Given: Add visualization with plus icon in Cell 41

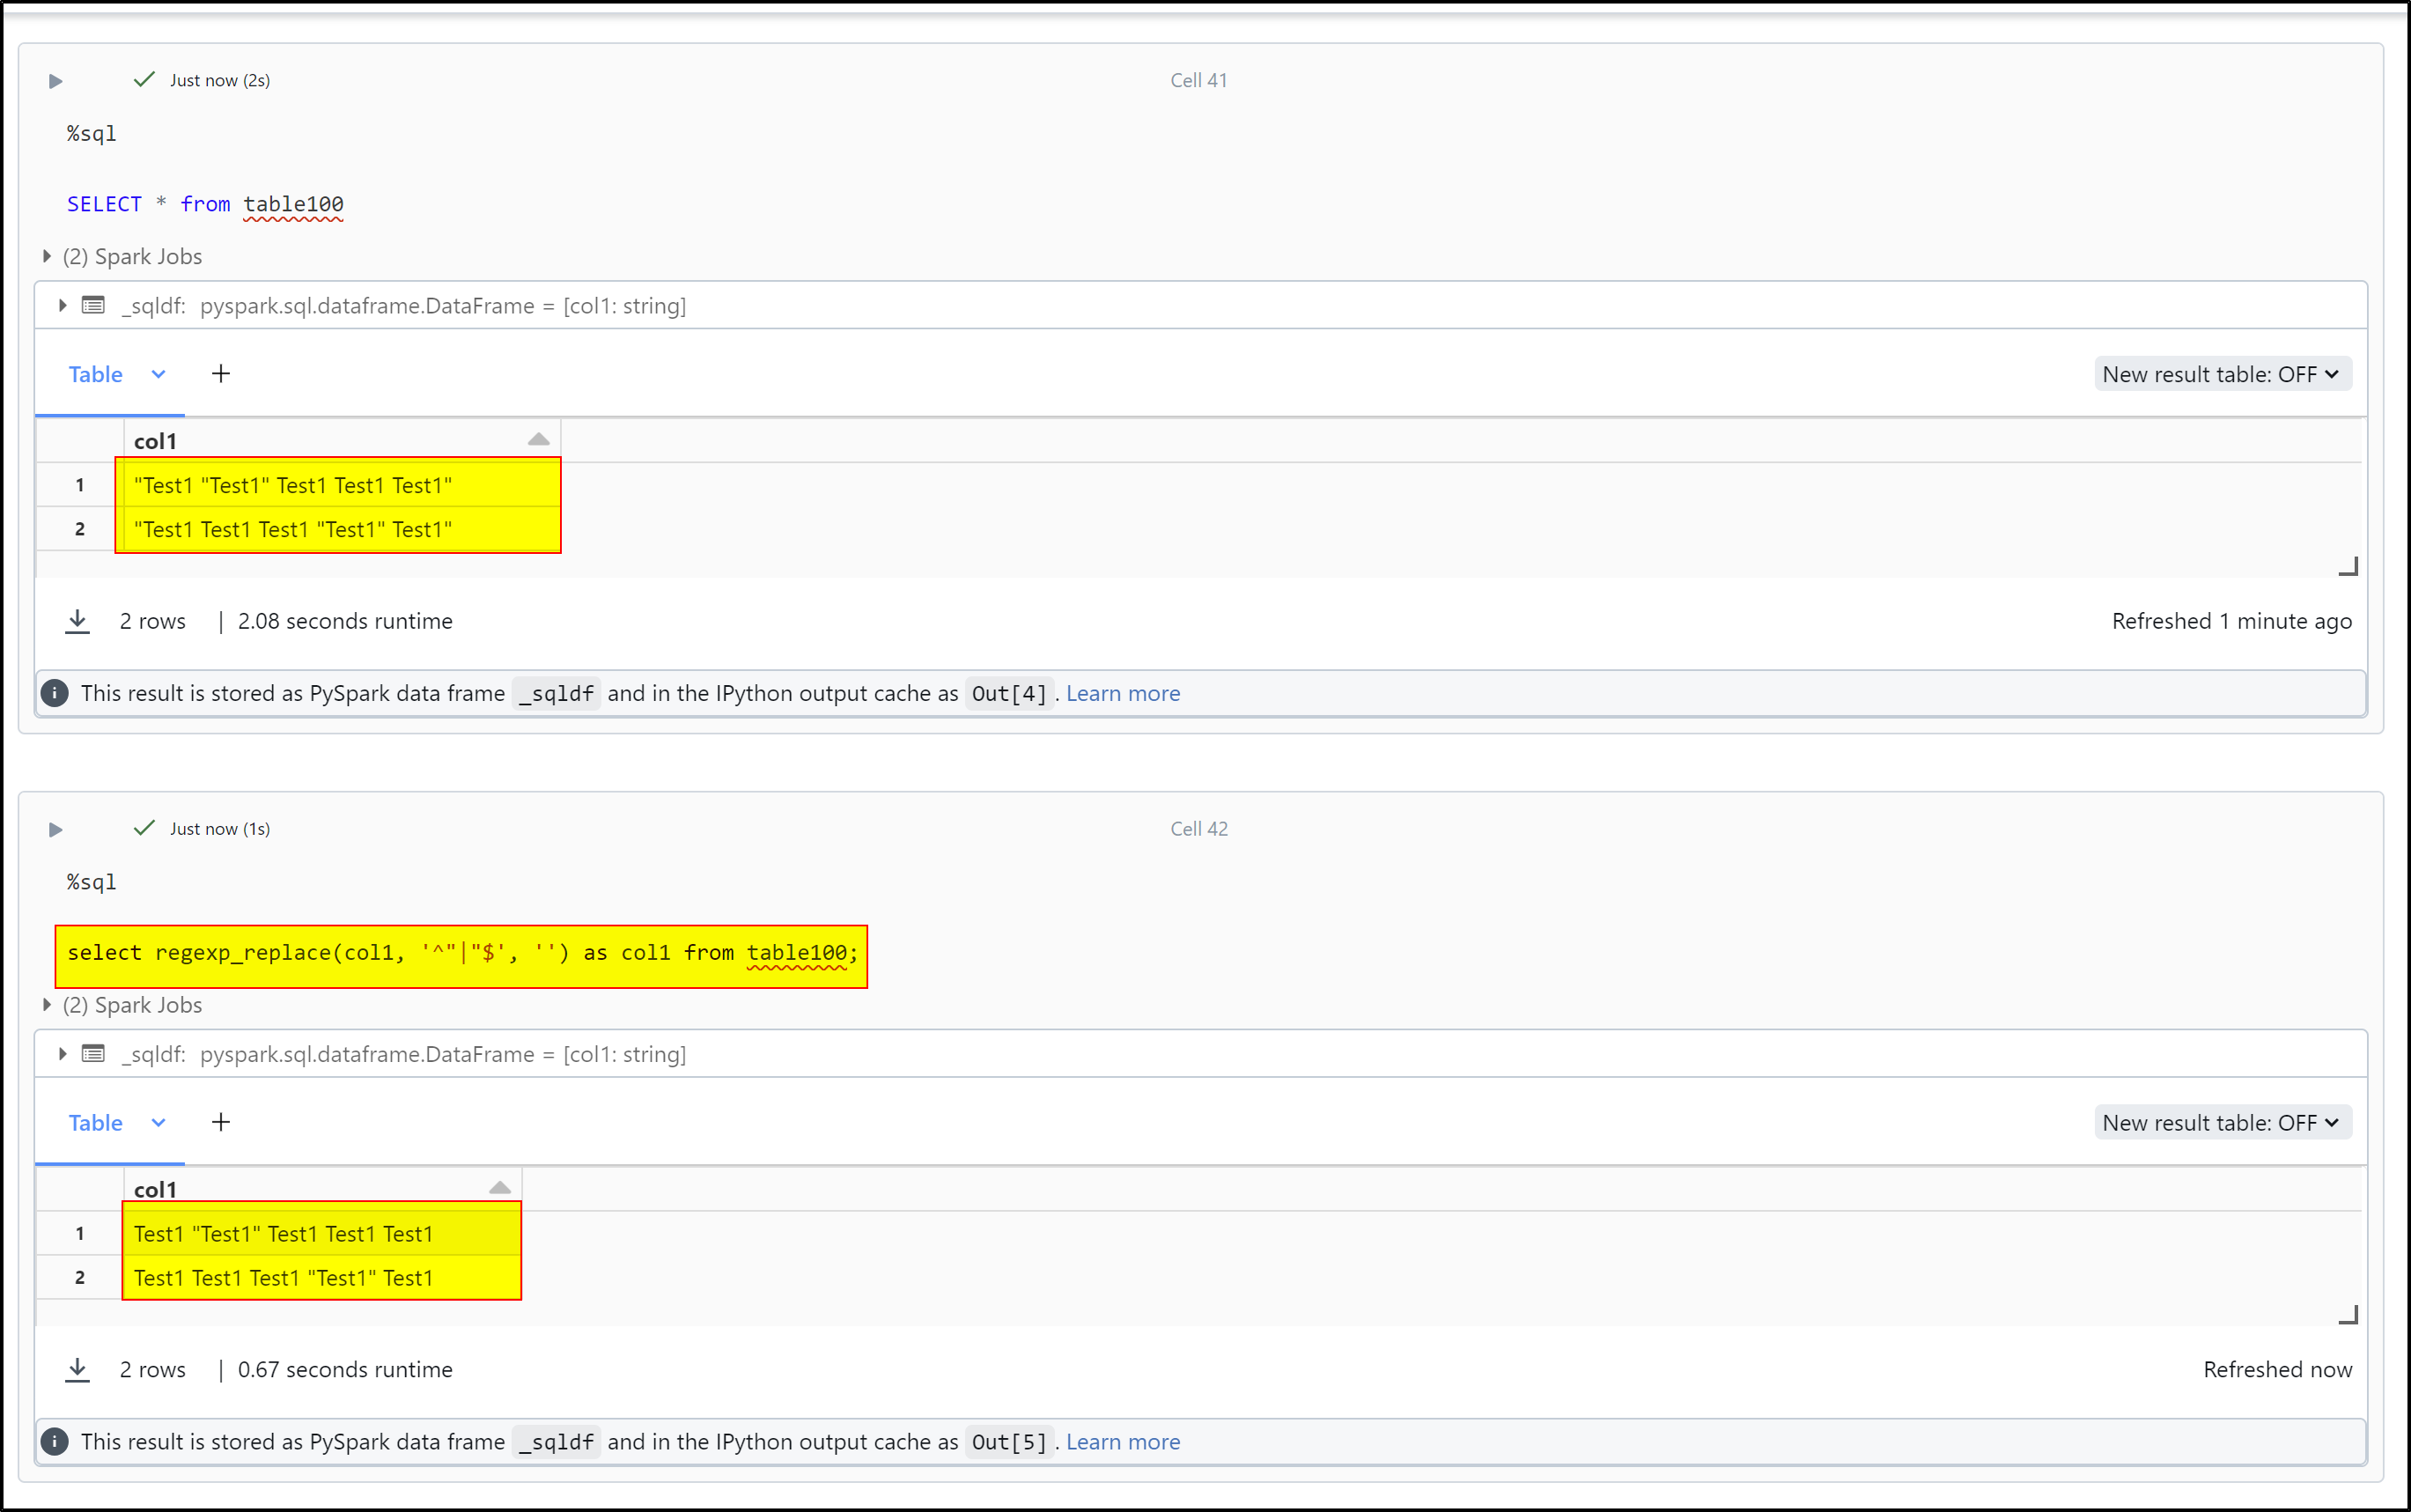Looking at the screenshot, I should (x=221, y=374).
